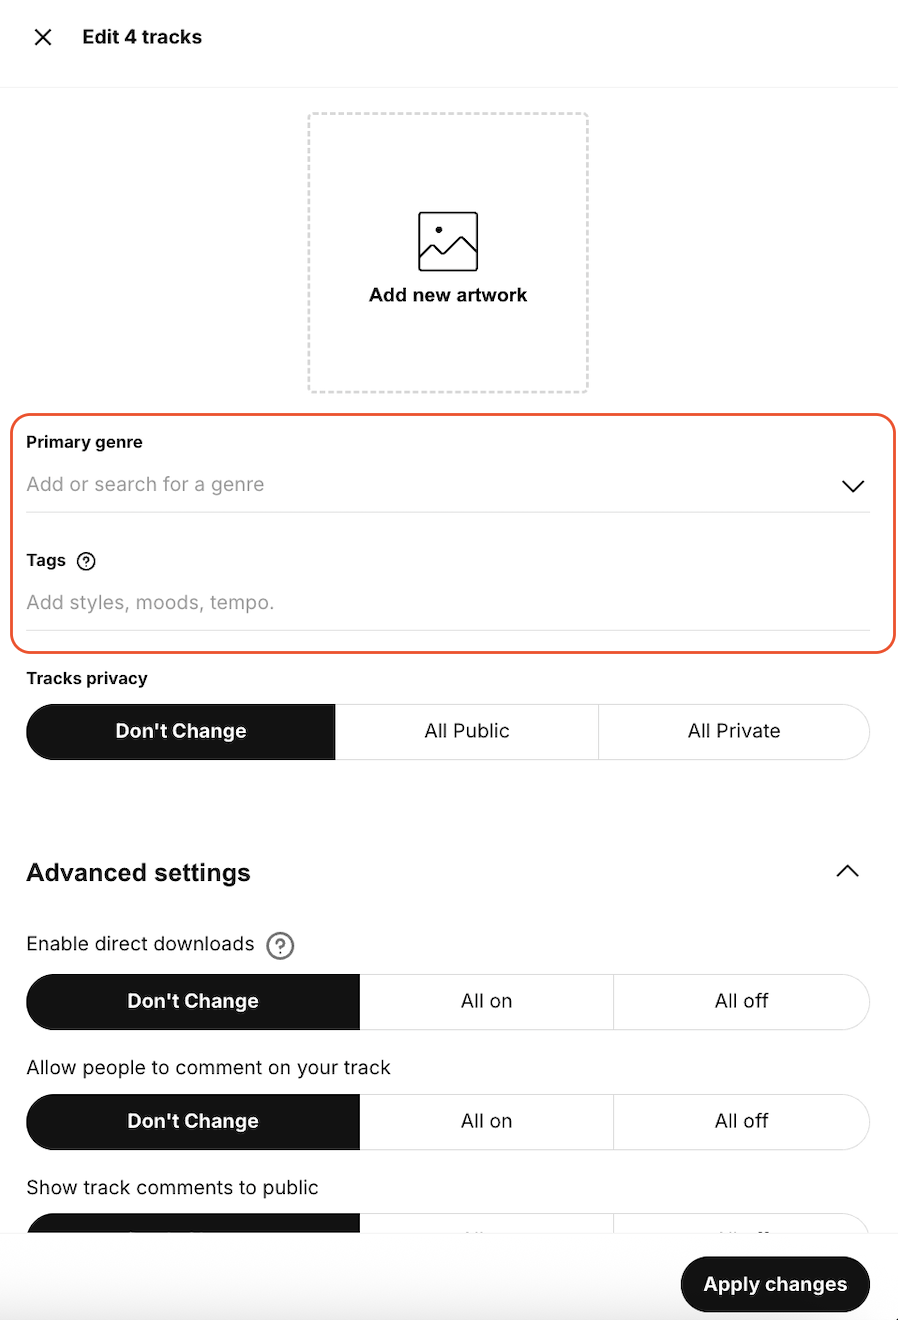
Task: Turn direct downloads All off
Action: click(x=741, y=1001)
